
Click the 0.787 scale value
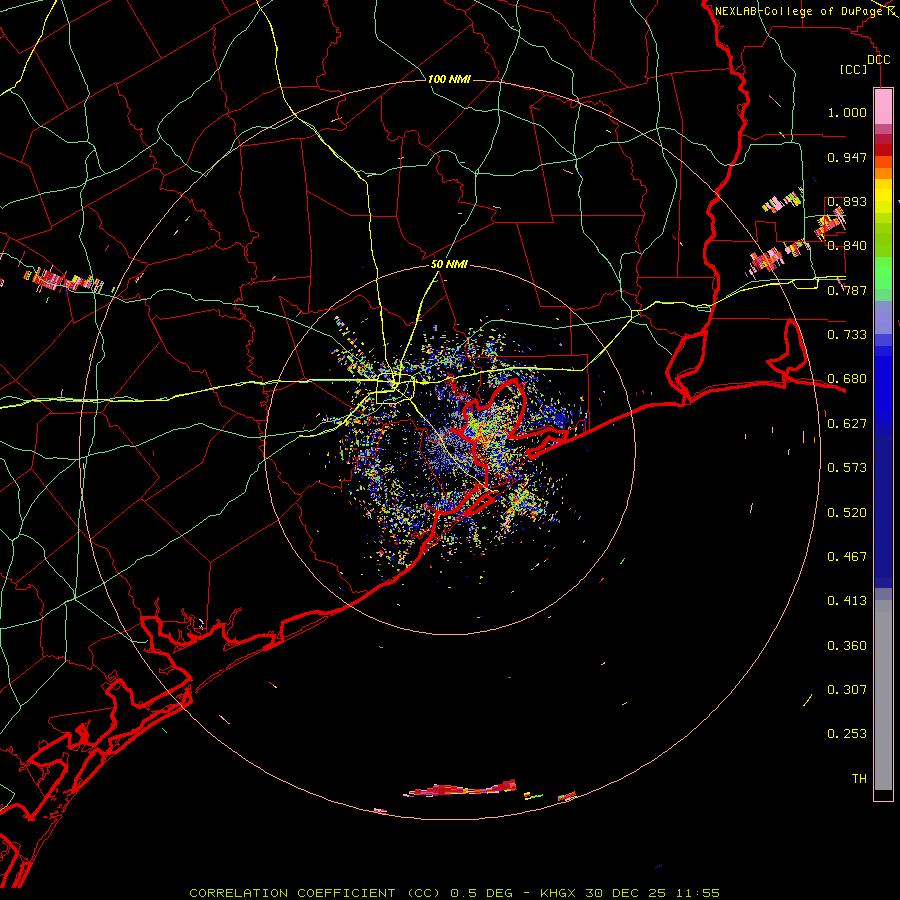pyautogui.click(x=847, y=290)
